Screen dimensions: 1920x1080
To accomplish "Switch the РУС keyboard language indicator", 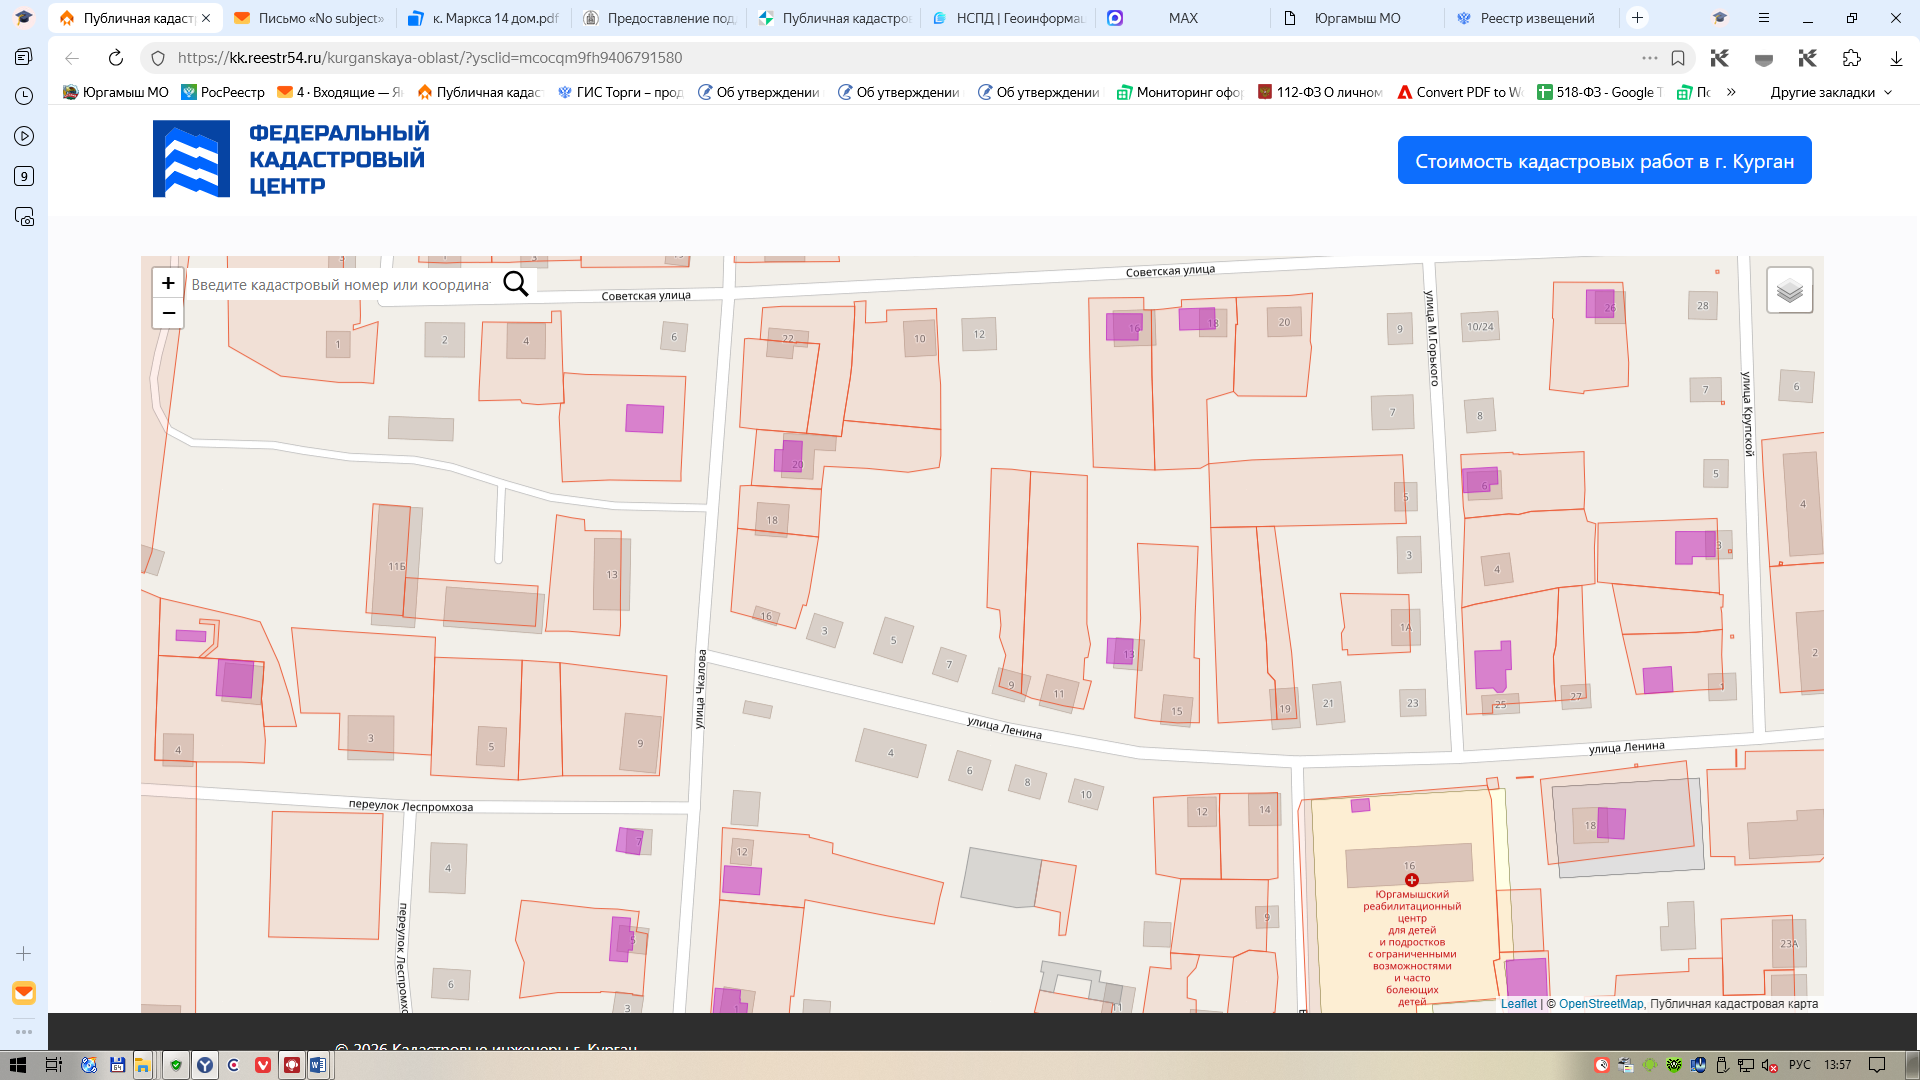I will [x=1800, y=1065].
